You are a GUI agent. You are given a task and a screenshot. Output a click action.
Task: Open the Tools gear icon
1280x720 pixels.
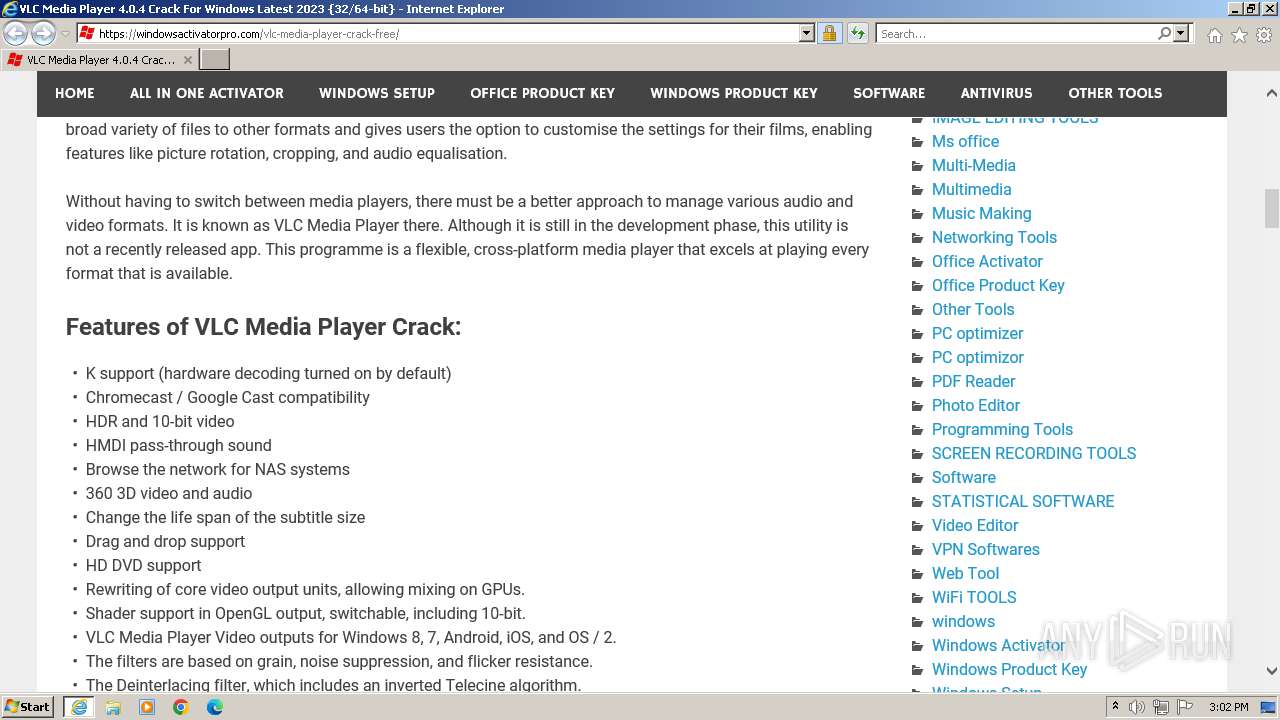coord(1264,35)
